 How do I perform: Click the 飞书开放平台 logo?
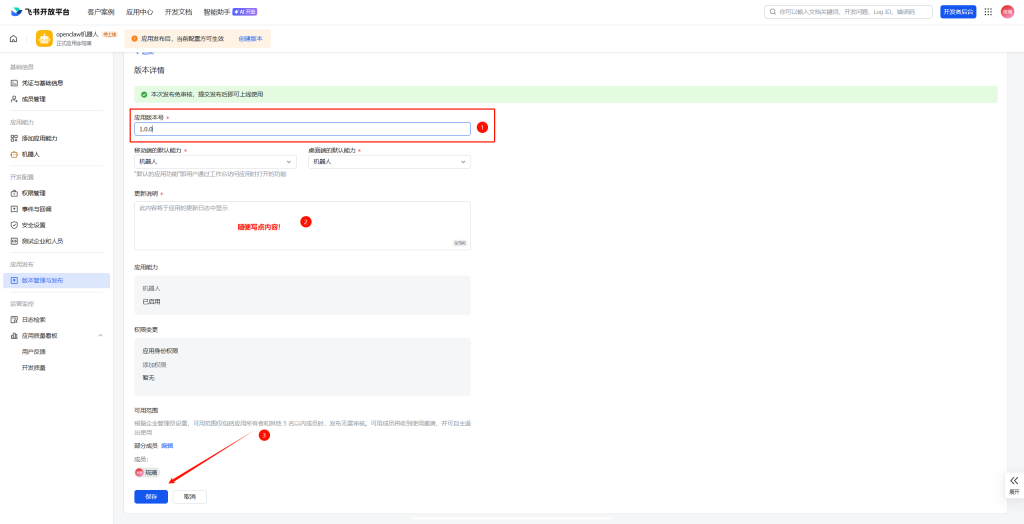41,12
